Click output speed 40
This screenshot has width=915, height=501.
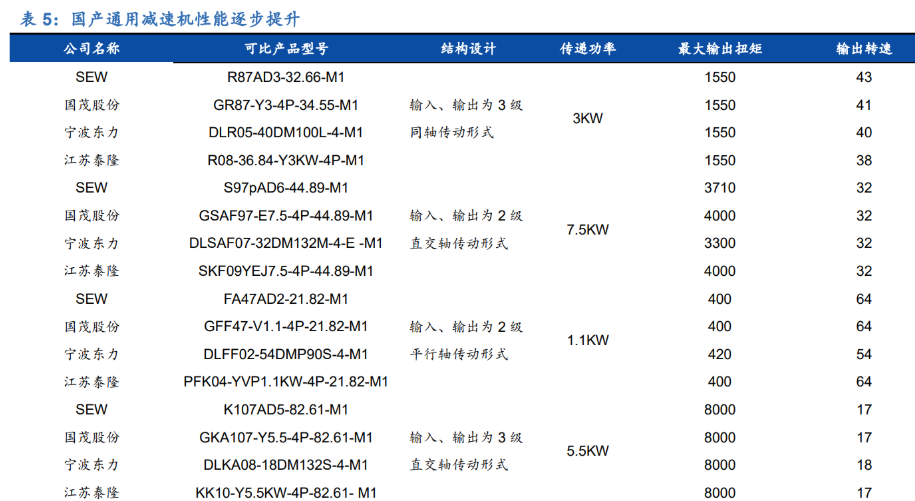864,132
